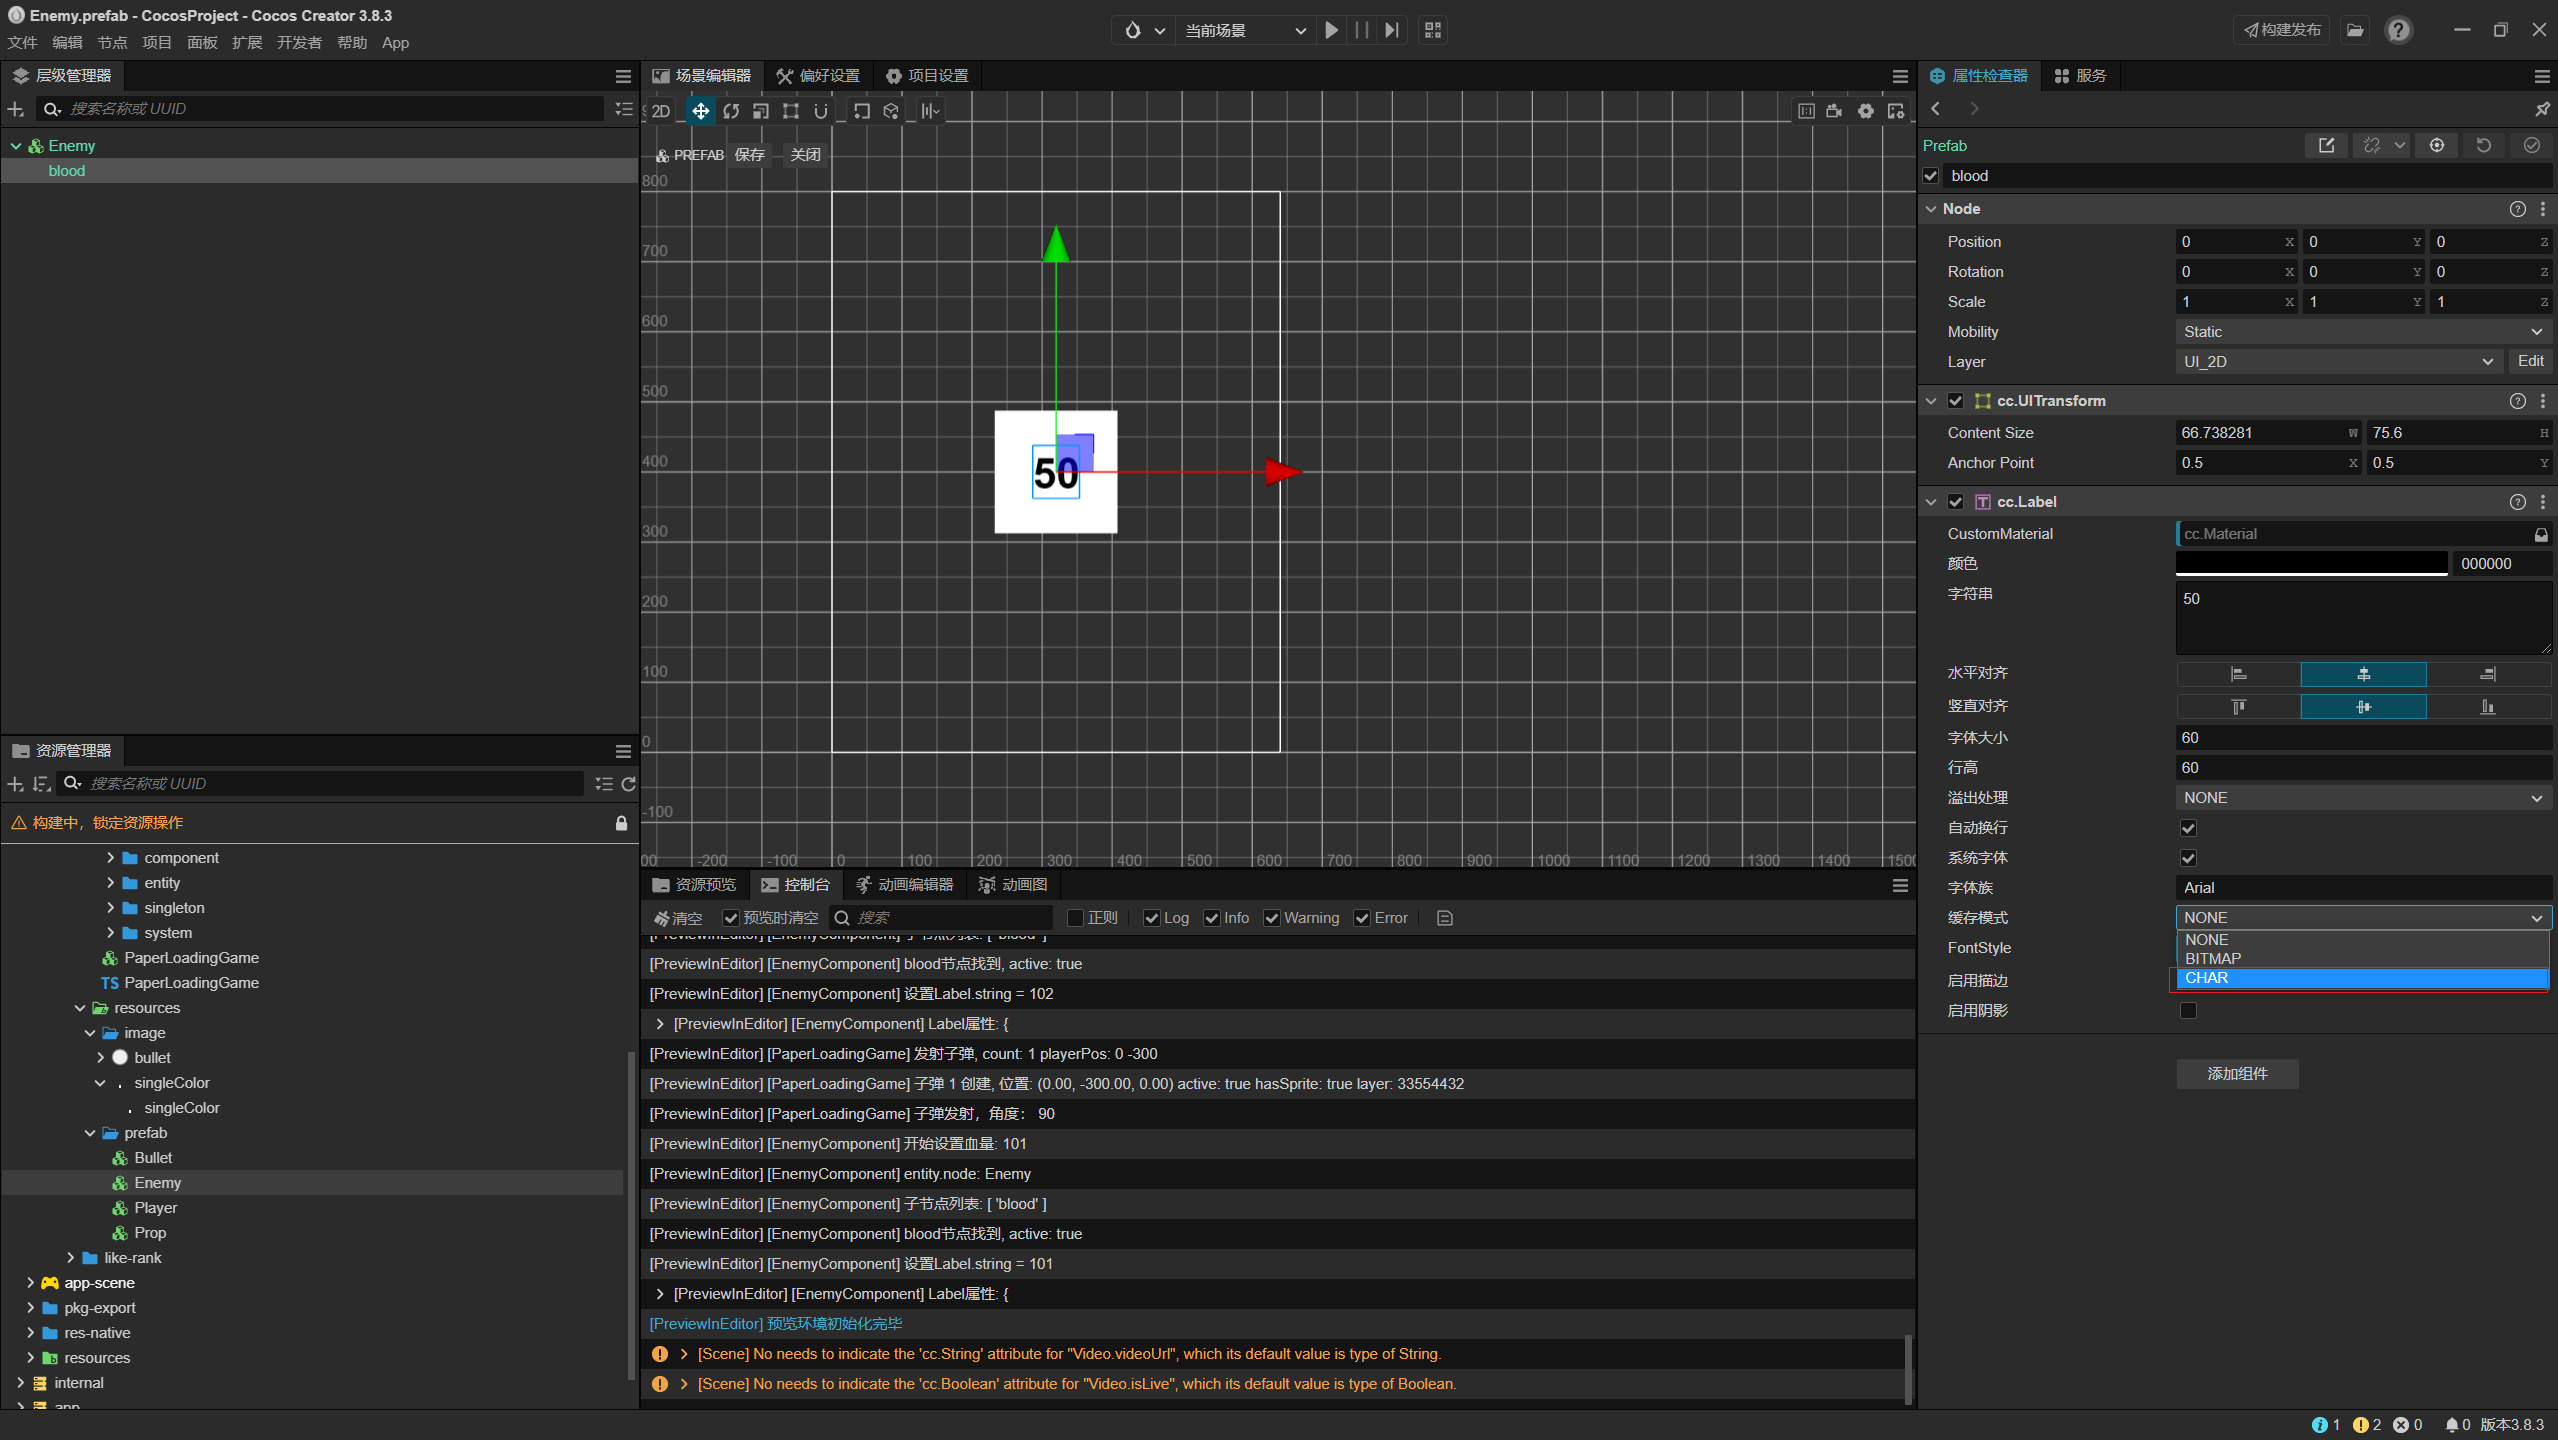Toggle the Warning log filter checkbox
The width and height of the screenshot is (2558, 1440).
click(1272, 918)
